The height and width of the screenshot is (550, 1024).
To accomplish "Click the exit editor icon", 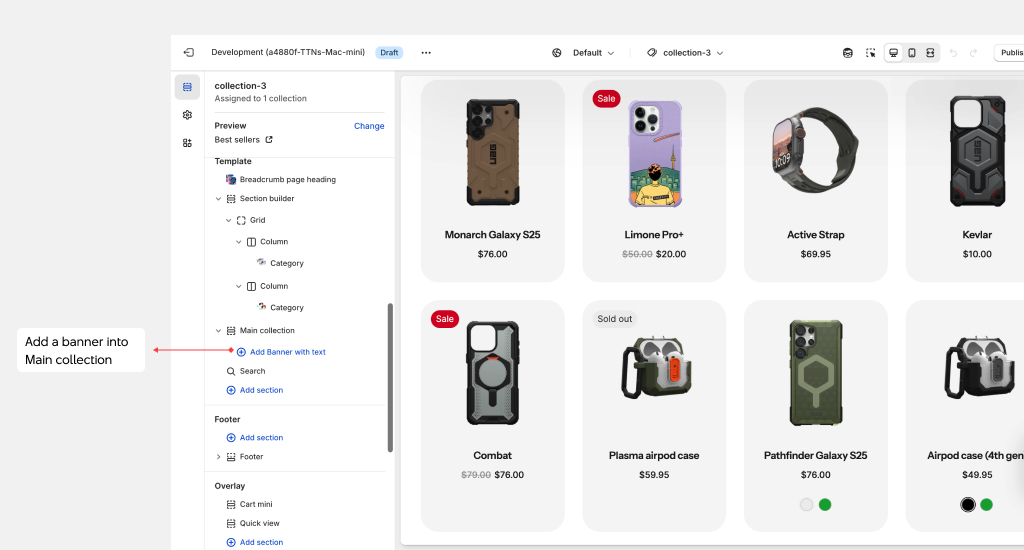I will [x=188, y=53].
